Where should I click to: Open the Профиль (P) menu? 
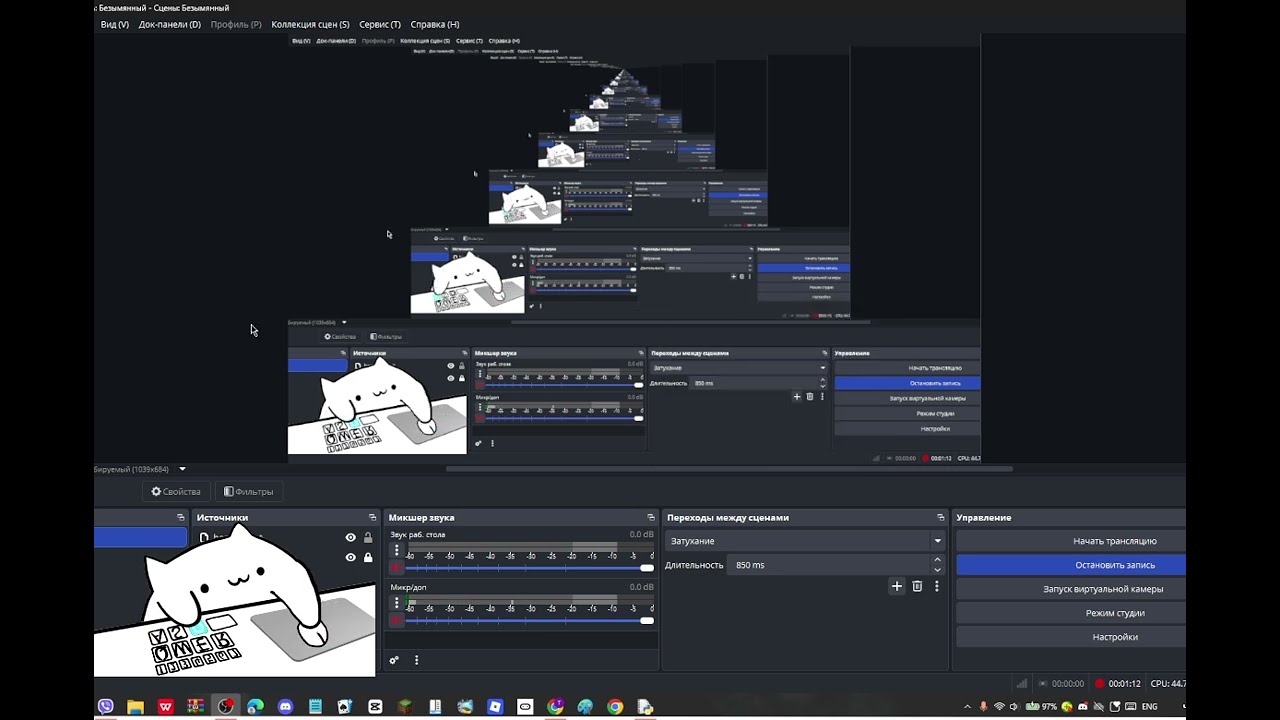[236, 24]
